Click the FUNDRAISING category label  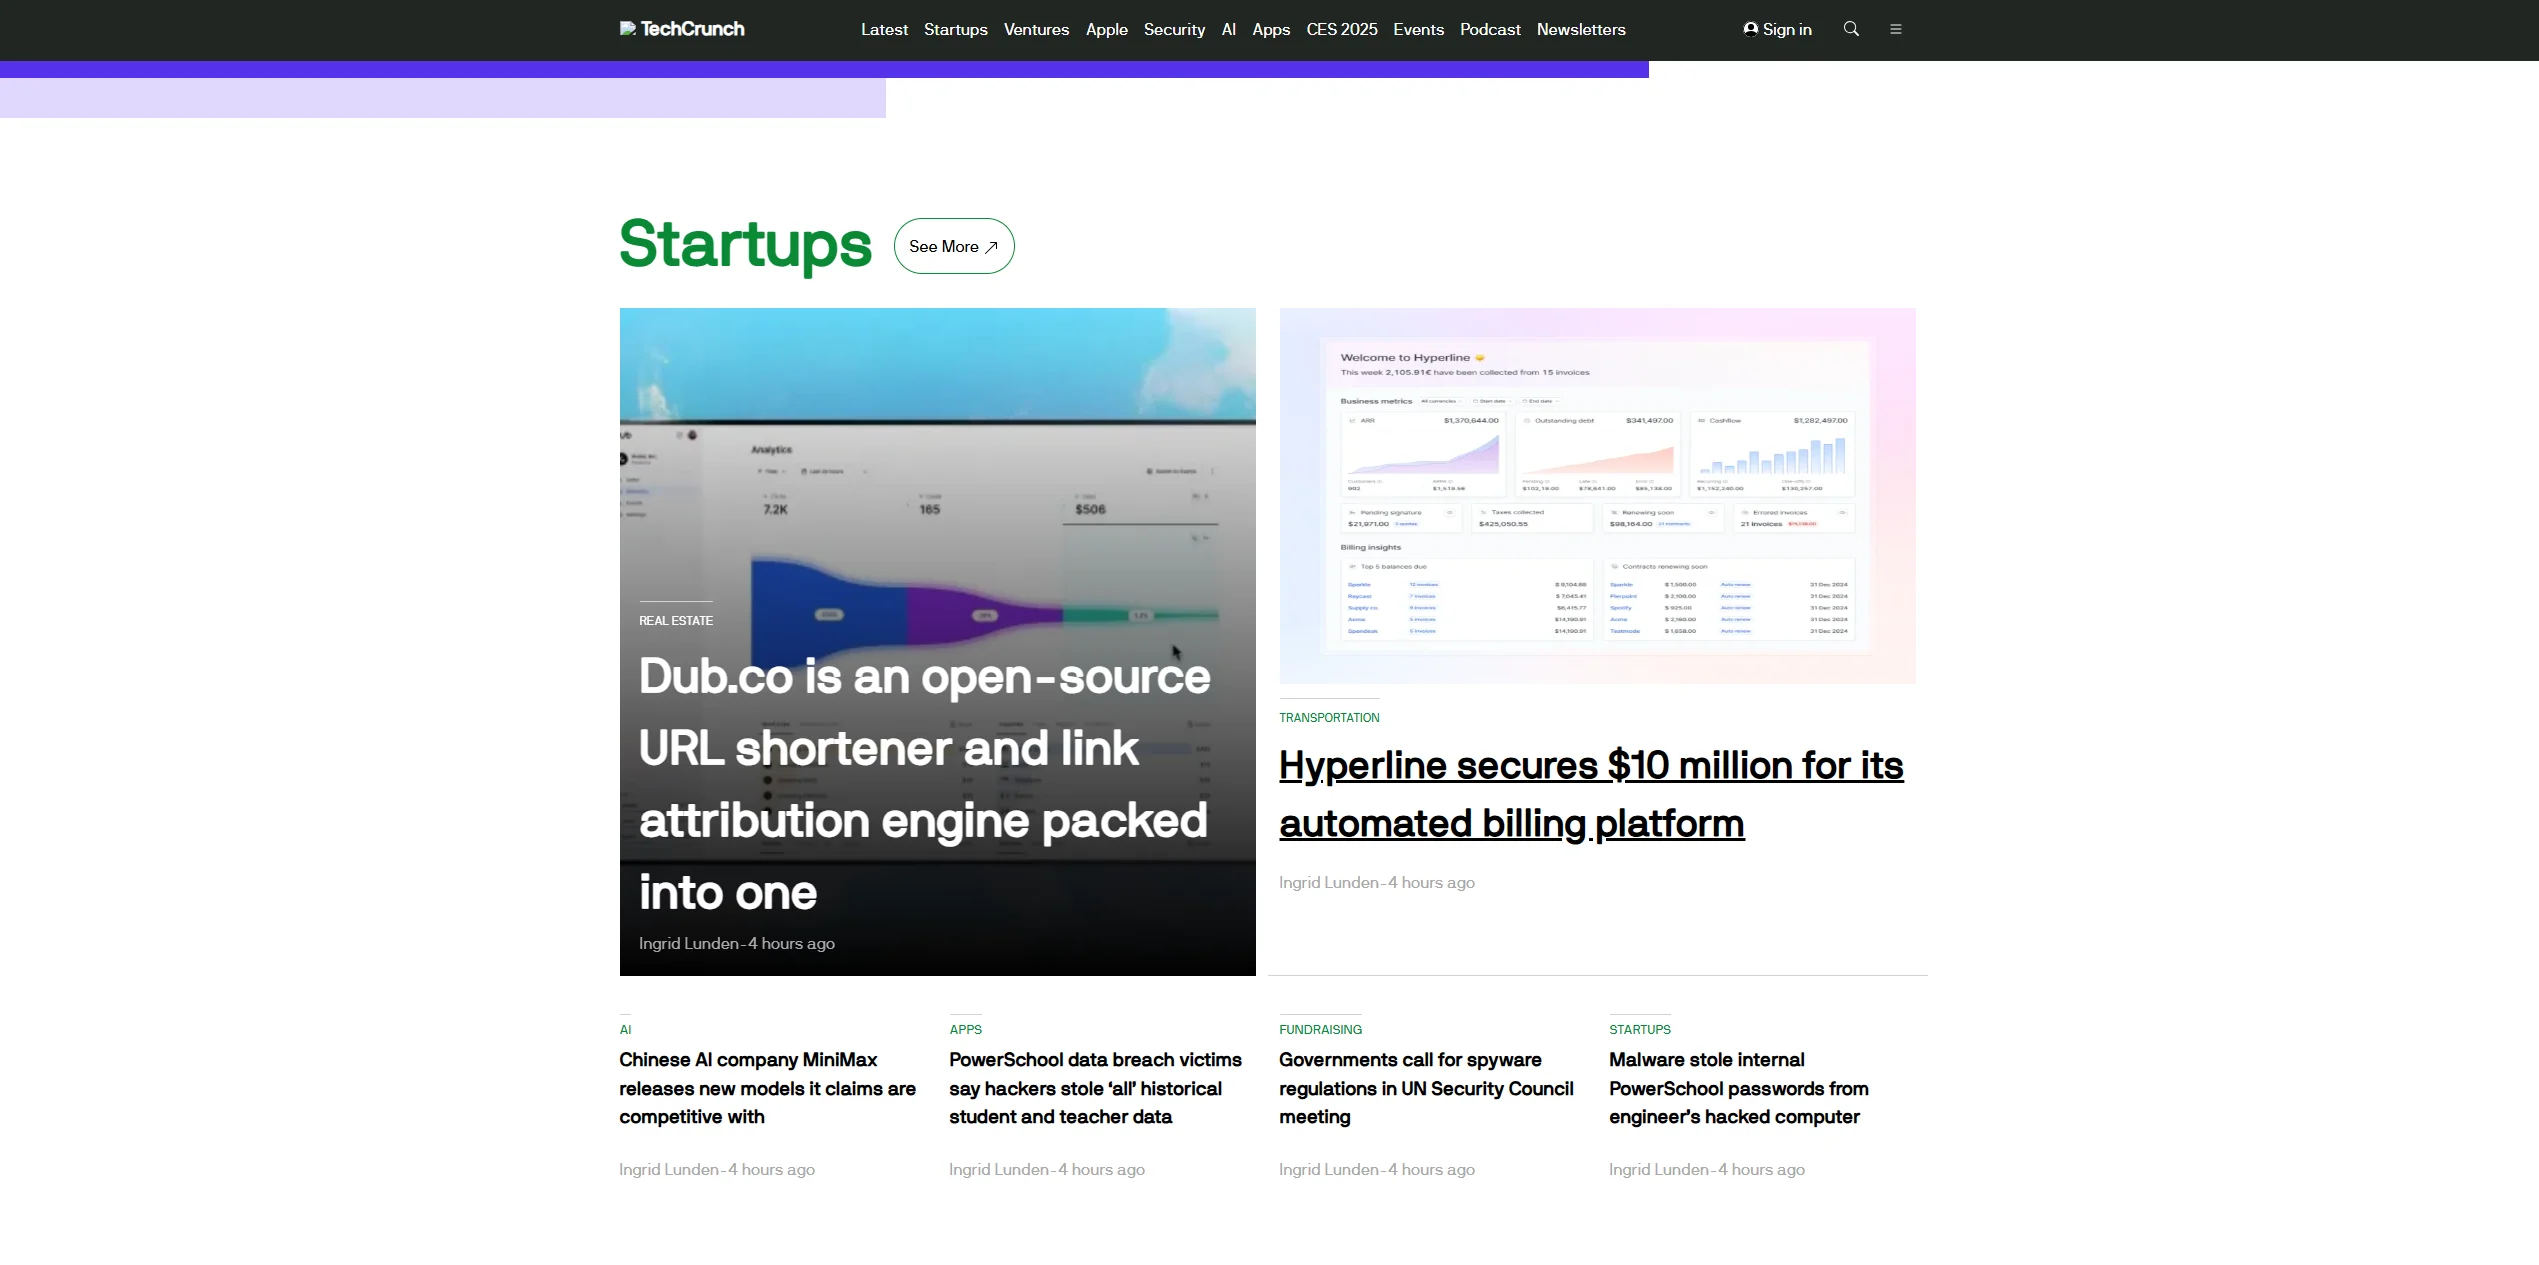[1320, 1030]
